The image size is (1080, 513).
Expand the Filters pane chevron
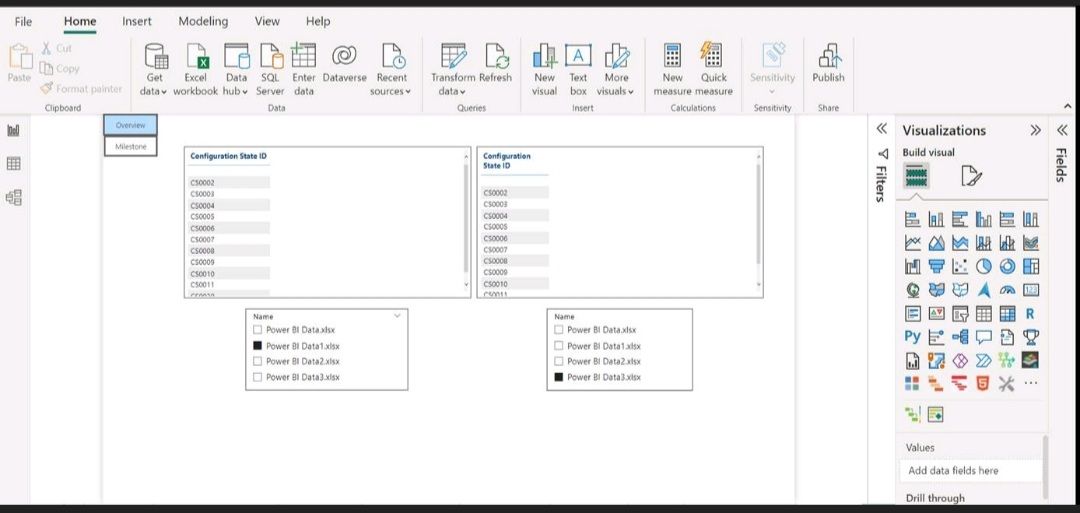pyautogui.click(x=881, y=129)
